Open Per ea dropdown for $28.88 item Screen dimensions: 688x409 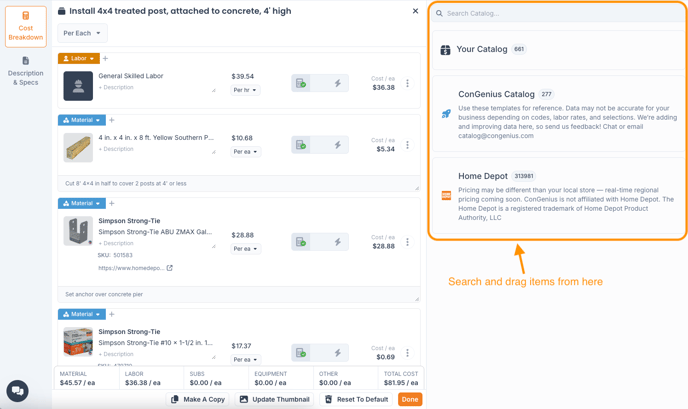[246, 249]
